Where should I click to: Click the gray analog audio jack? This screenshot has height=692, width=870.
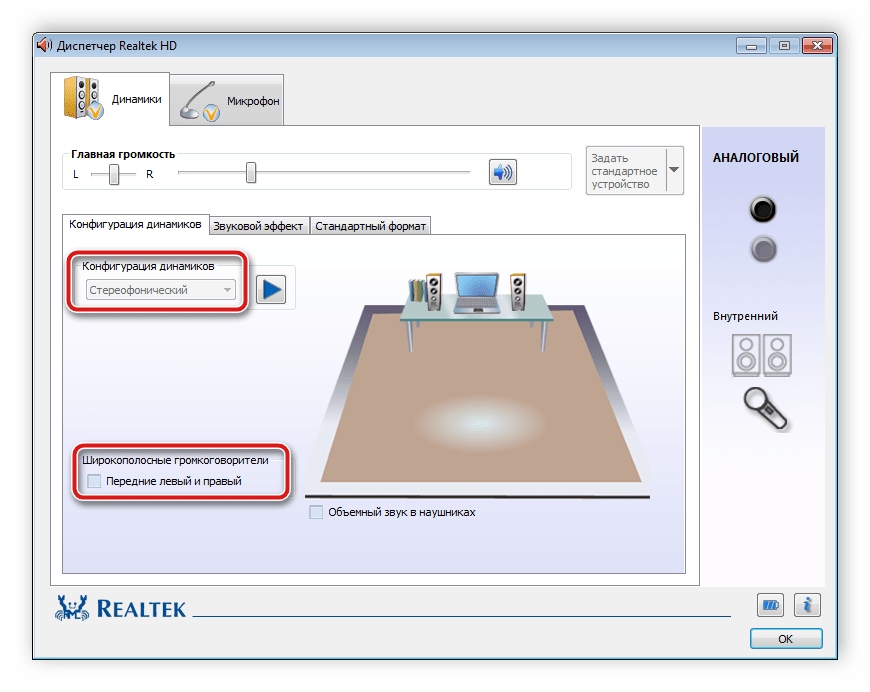click(763, 249)
